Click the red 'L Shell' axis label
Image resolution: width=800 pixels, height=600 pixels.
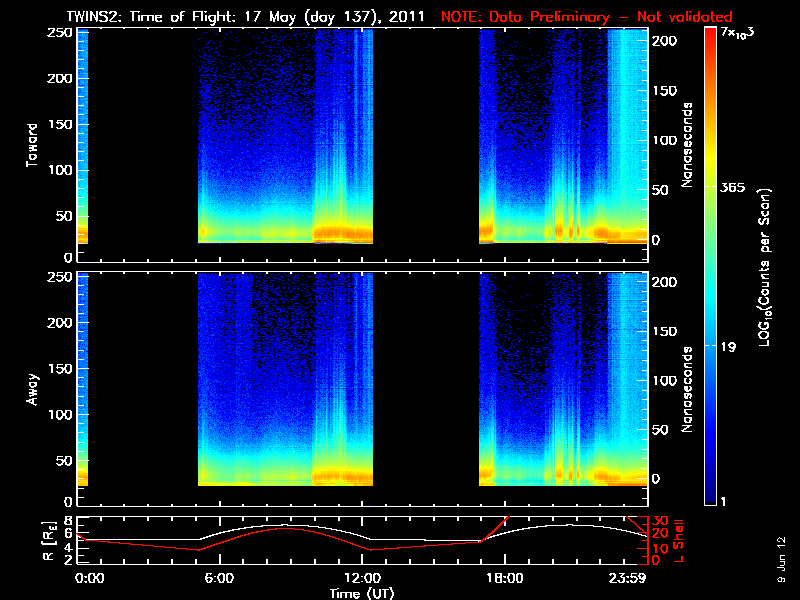(x=688, y=539)
